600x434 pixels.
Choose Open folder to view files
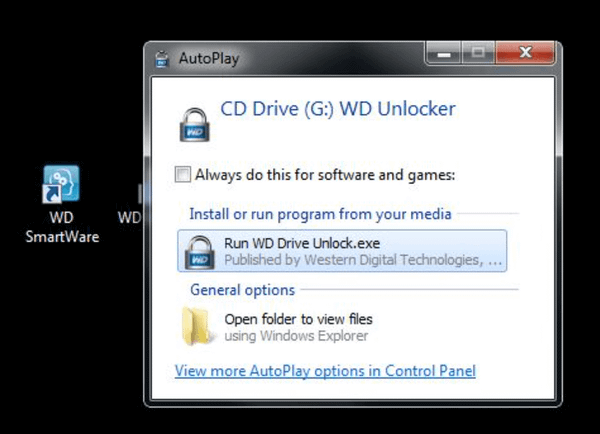point(298,319)
